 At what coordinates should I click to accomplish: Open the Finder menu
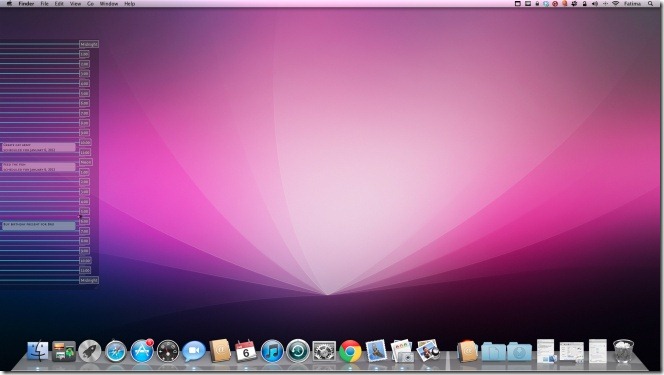click(26, 3)
